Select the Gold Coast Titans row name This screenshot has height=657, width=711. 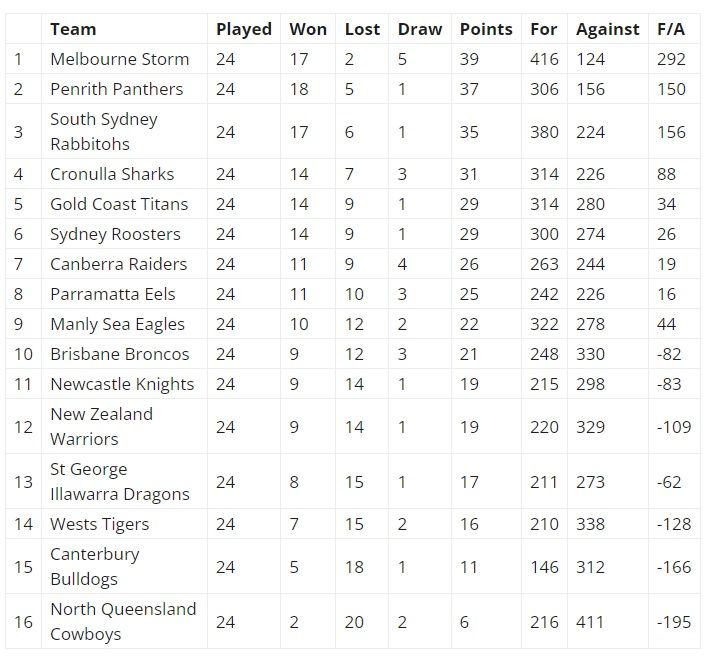click(x=119, y=204)
